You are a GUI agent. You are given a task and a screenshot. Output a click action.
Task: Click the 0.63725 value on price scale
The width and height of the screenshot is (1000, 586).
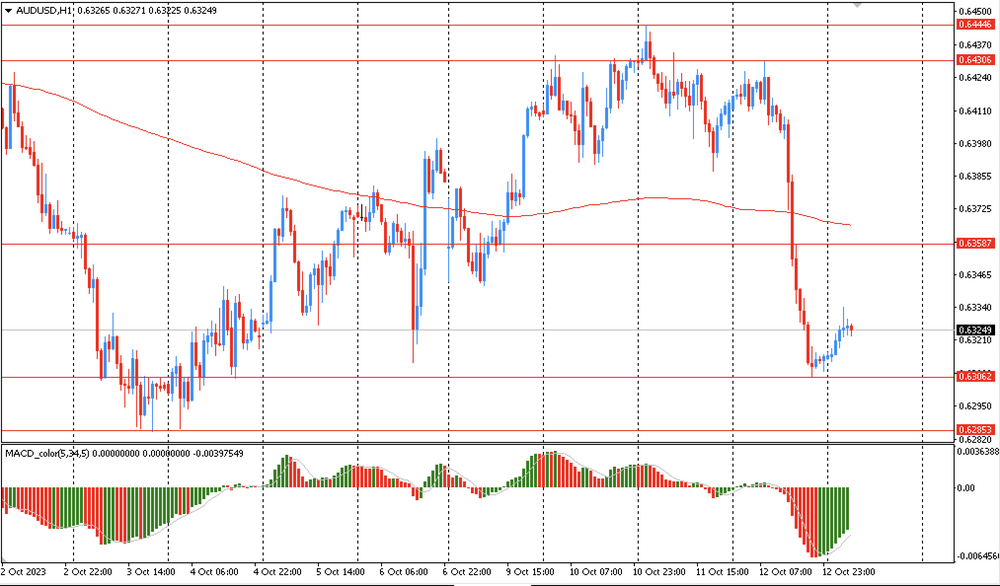click(974, 209)
